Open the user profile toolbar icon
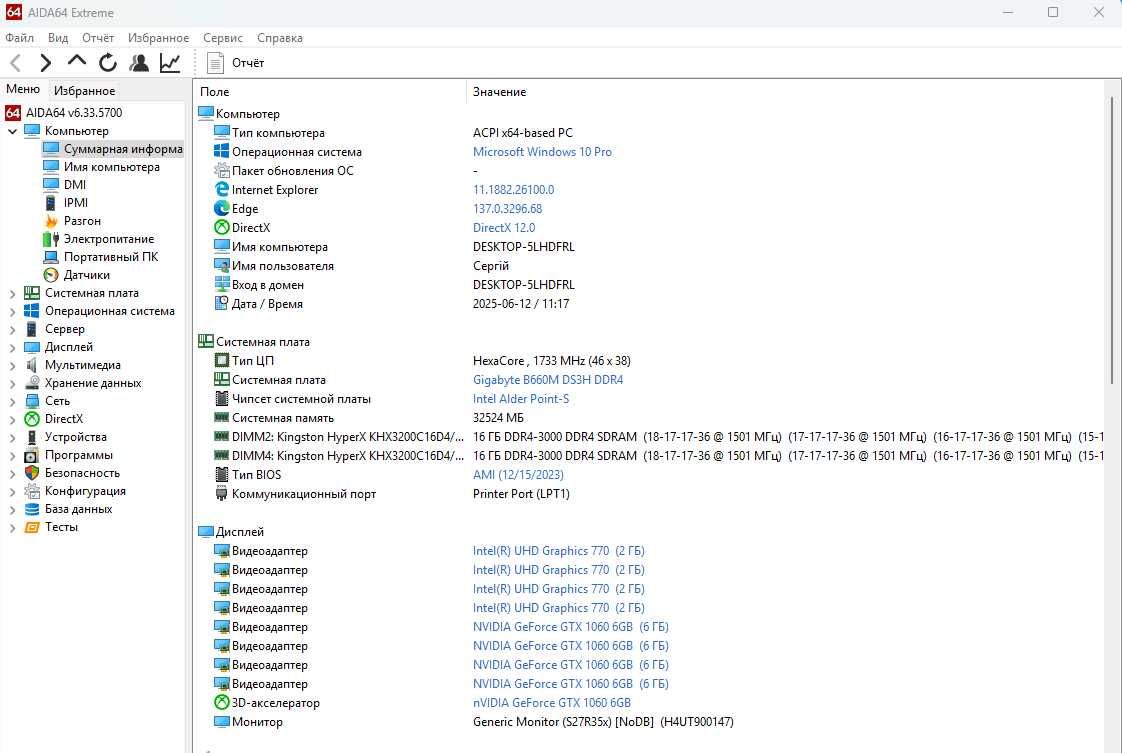Image resolution: width=1122 pixels, height=753 pixels. [139, 63]
